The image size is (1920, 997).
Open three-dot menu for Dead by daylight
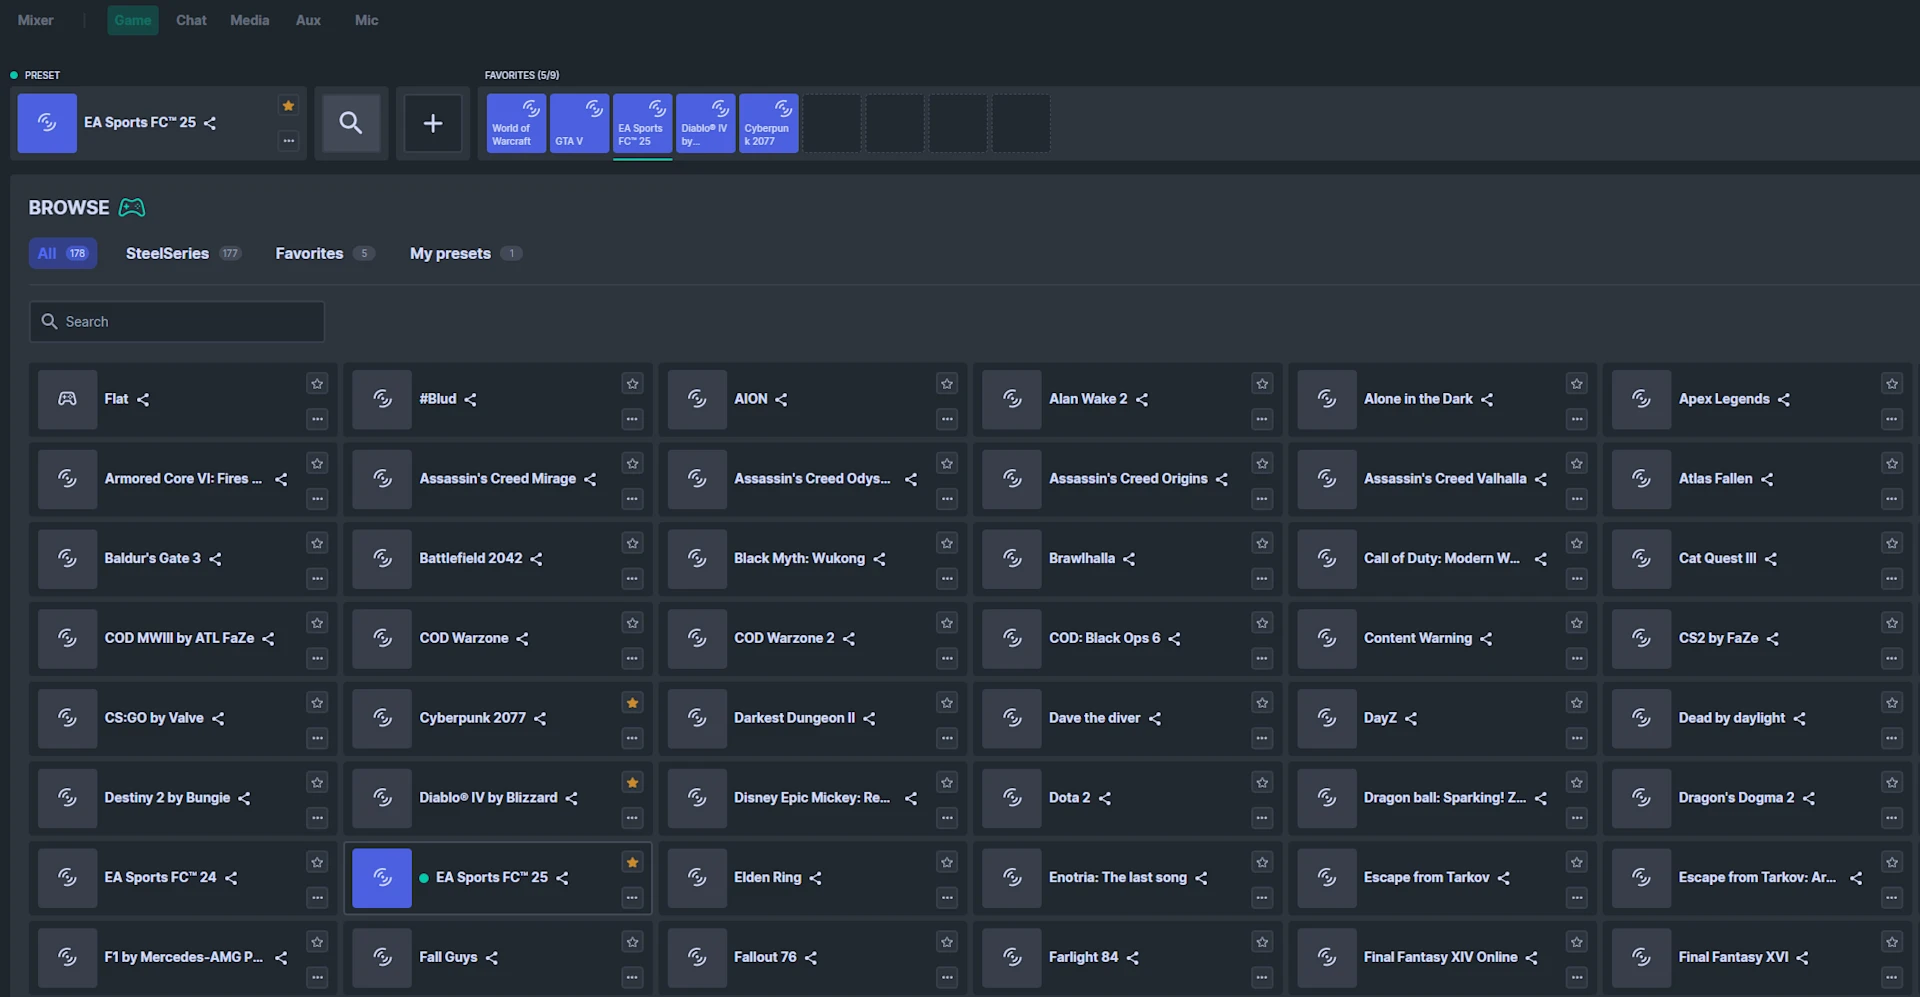coord(1892,738)
